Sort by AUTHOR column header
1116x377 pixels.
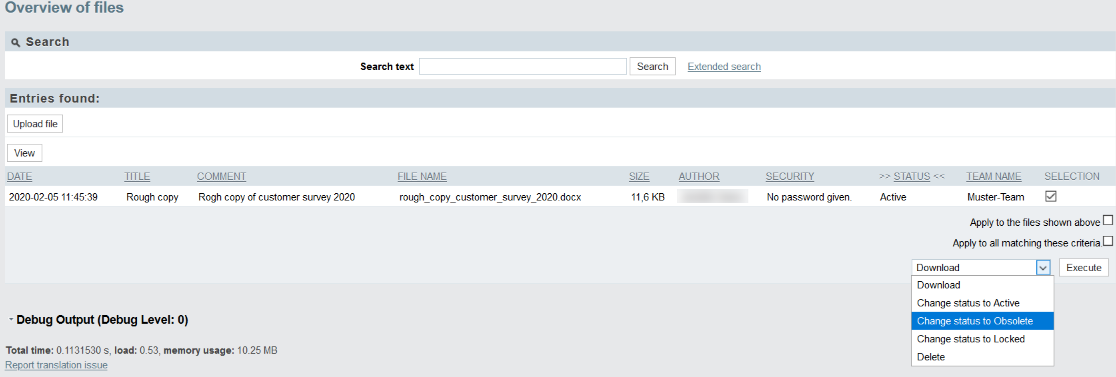click(699, 176)
